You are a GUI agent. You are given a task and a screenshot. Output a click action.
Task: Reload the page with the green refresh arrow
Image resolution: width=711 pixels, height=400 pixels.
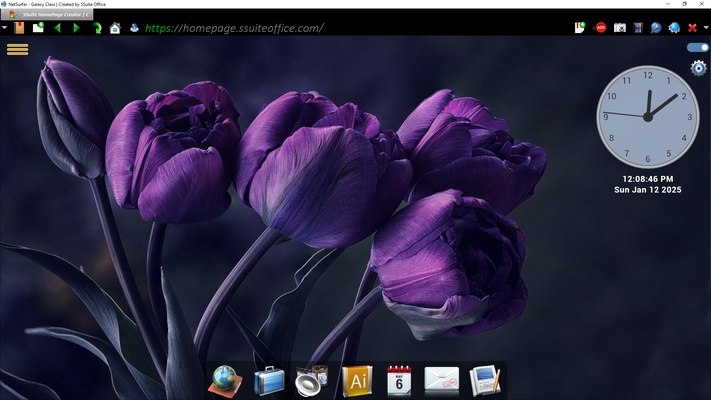97,28
